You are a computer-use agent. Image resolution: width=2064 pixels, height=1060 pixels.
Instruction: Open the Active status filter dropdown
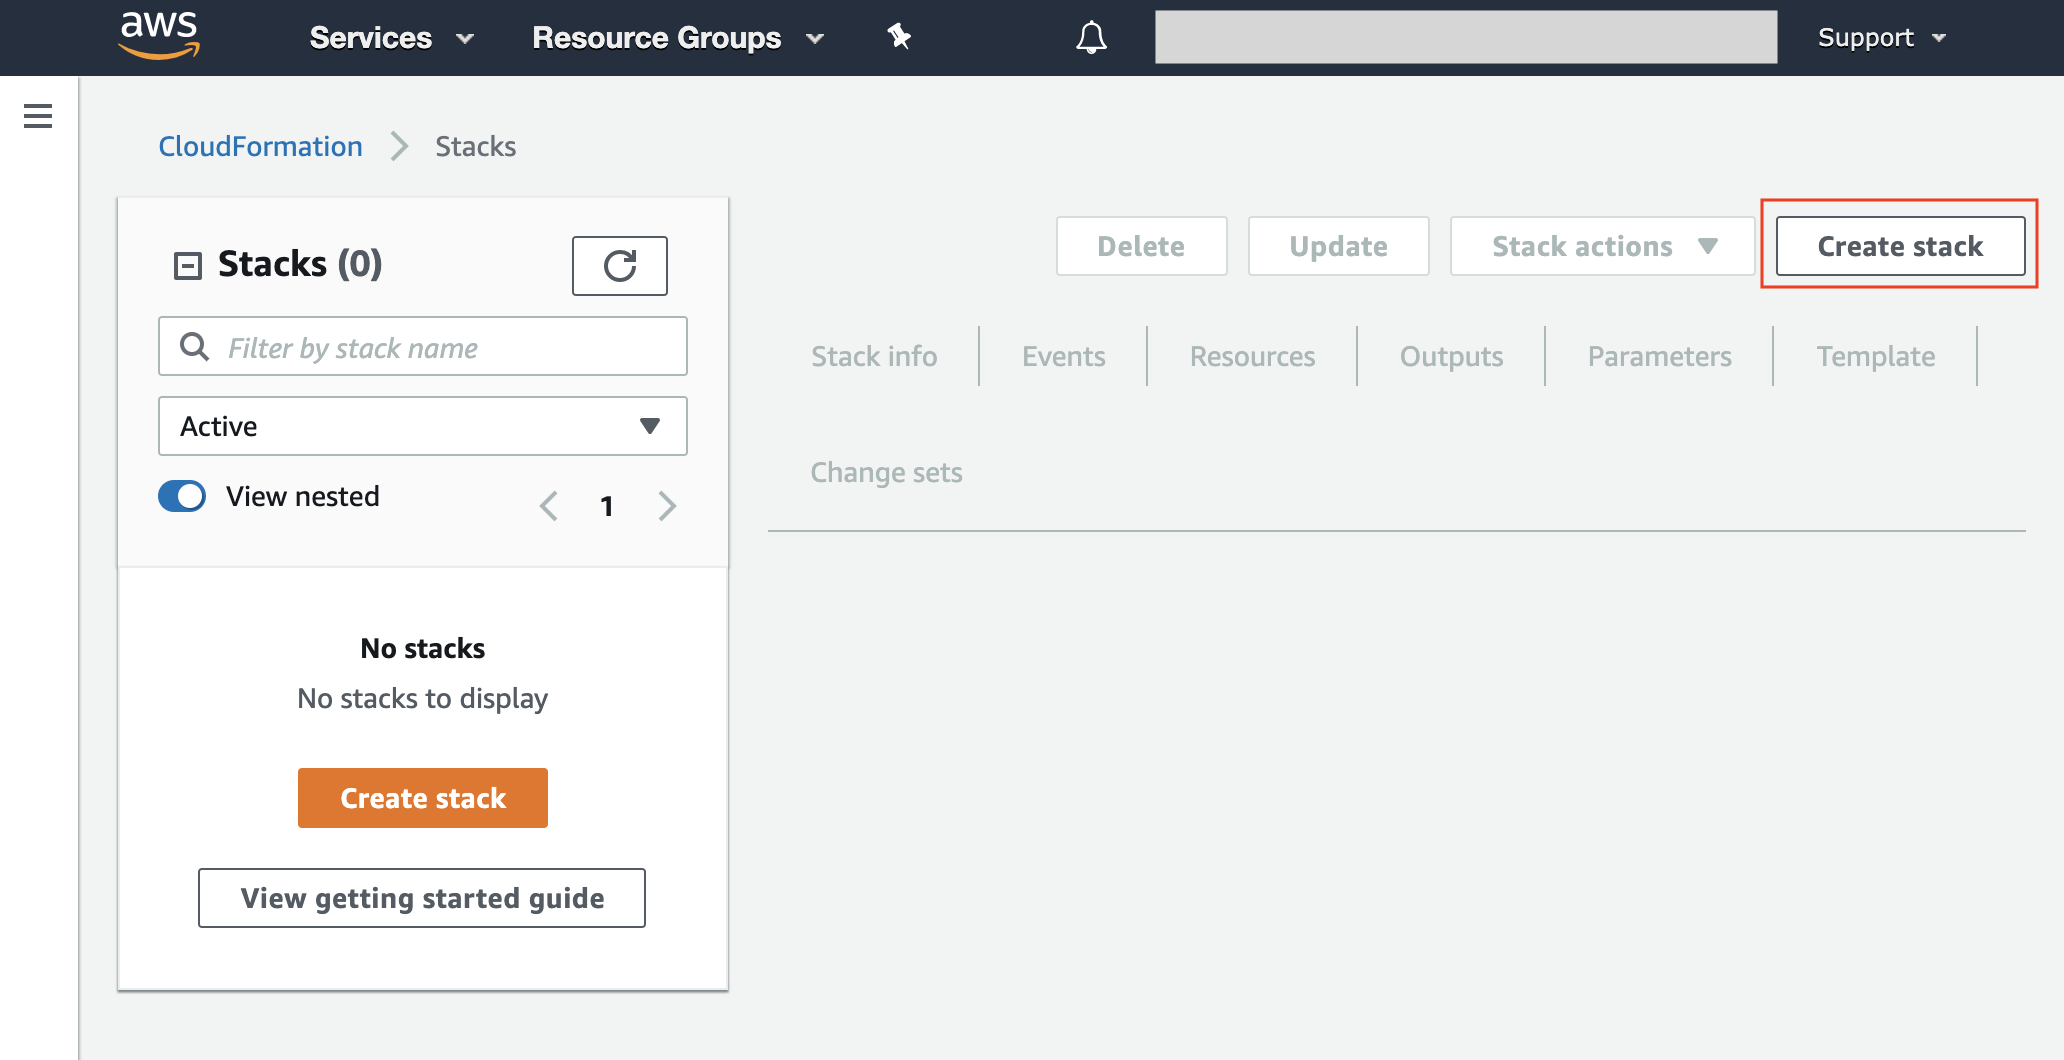(423, 426)
